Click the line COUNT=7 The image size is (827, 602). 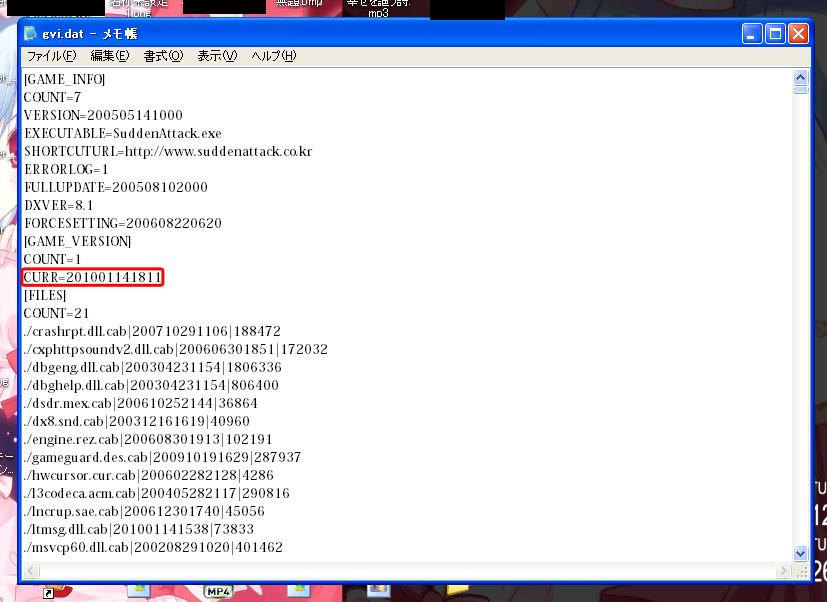(52, 97)
